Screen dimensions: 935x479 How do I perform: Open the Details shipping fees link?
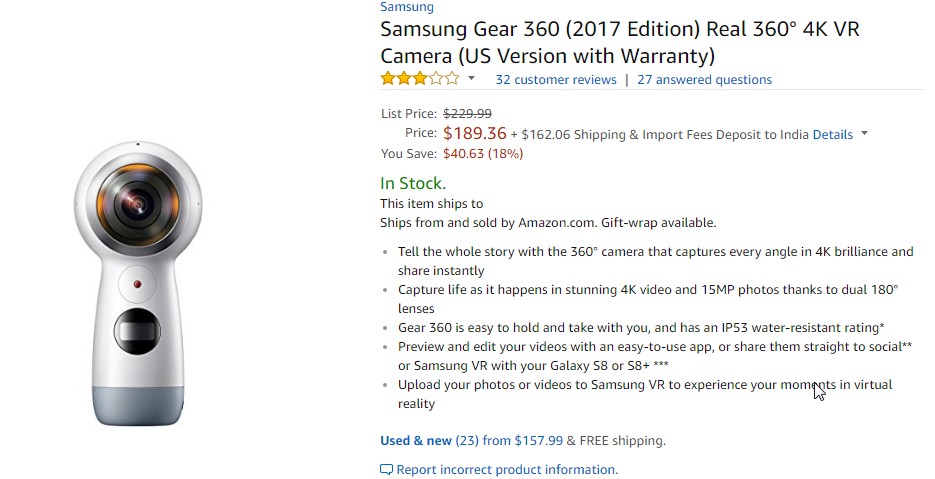(832, 135)
